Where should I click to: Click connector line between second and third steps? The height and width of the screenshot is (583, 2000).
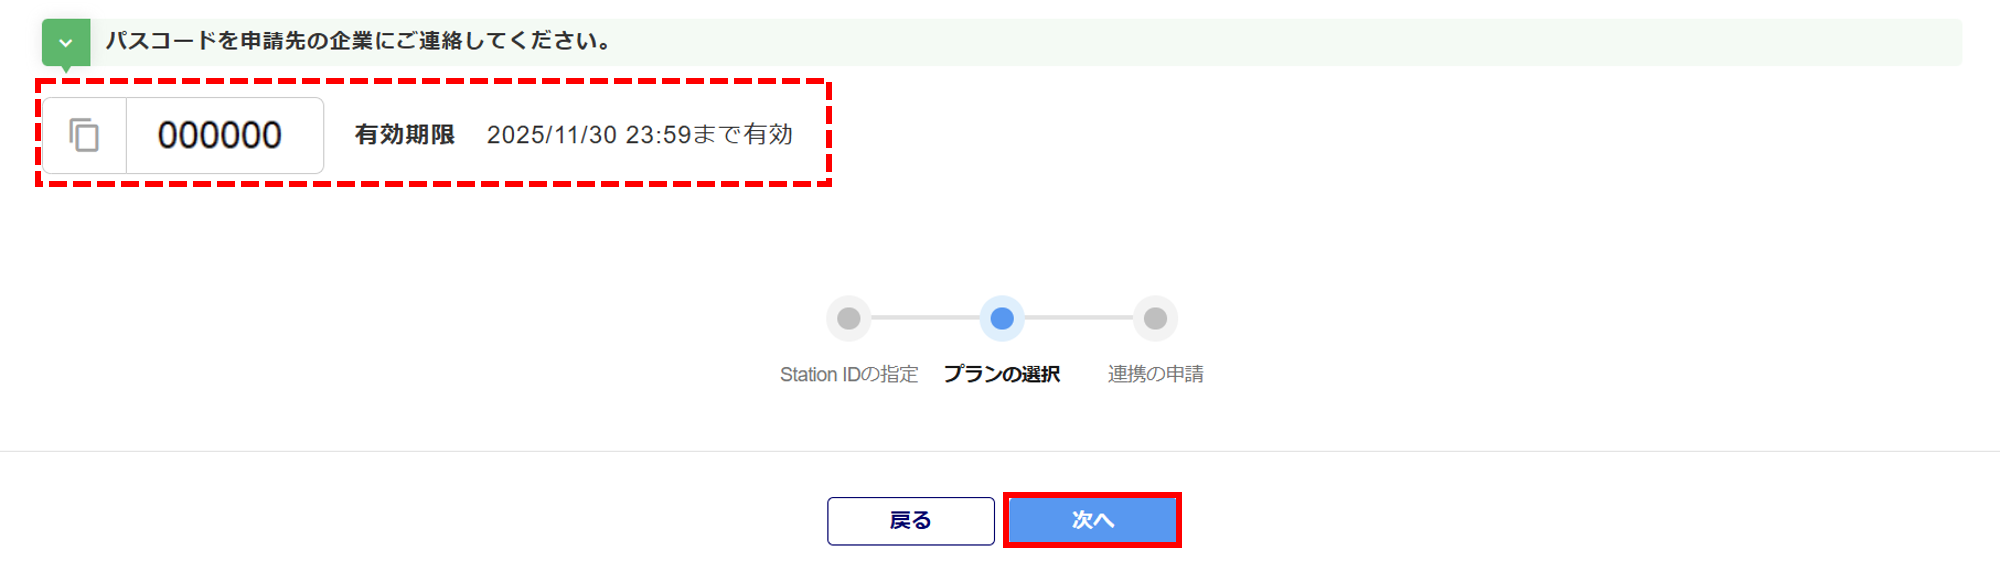point(1079,318)
